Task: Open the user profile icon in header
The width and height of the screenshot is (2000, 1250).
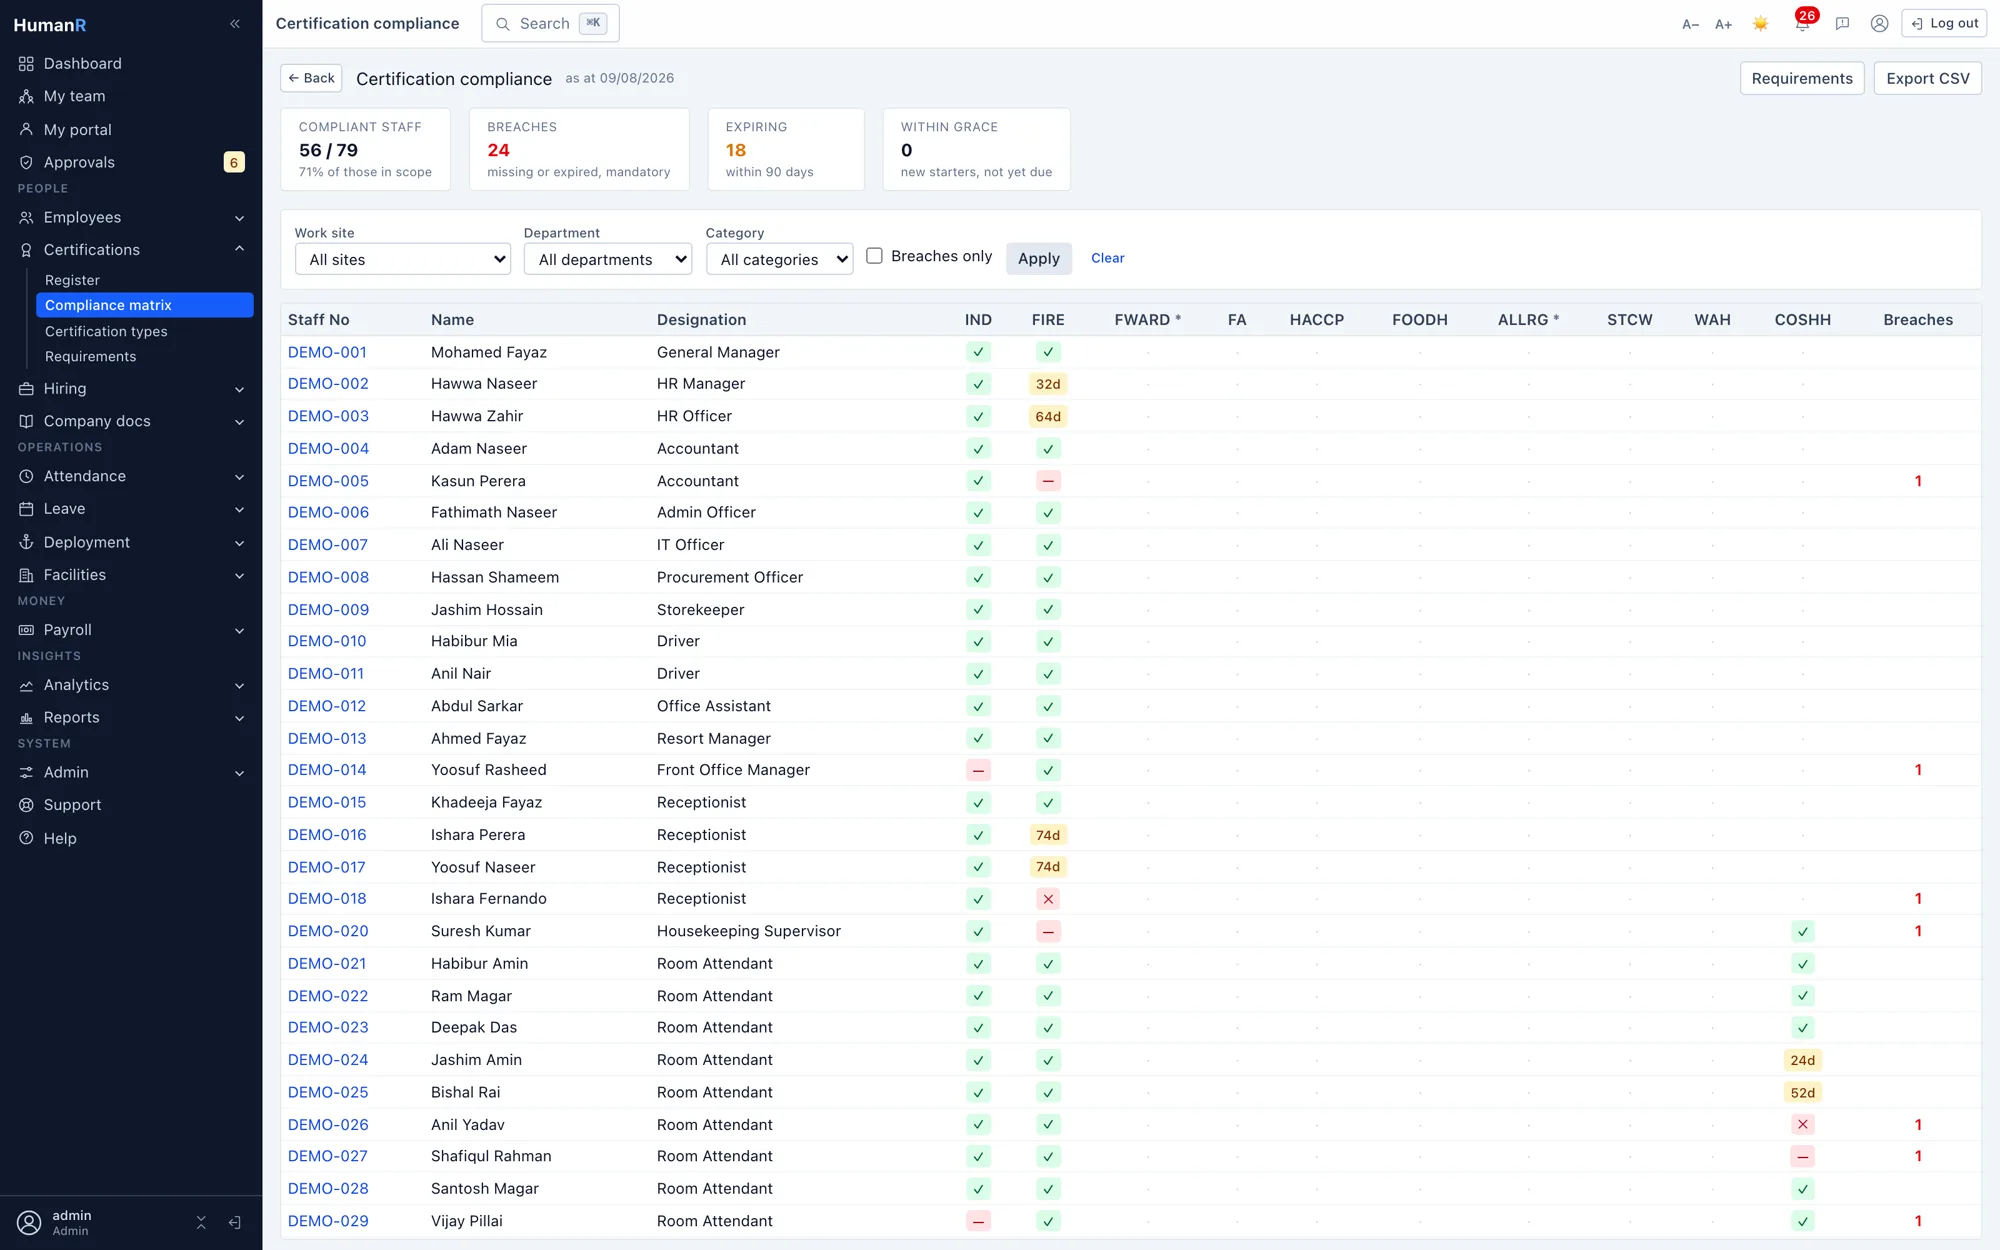Action: pos(1879,24)
